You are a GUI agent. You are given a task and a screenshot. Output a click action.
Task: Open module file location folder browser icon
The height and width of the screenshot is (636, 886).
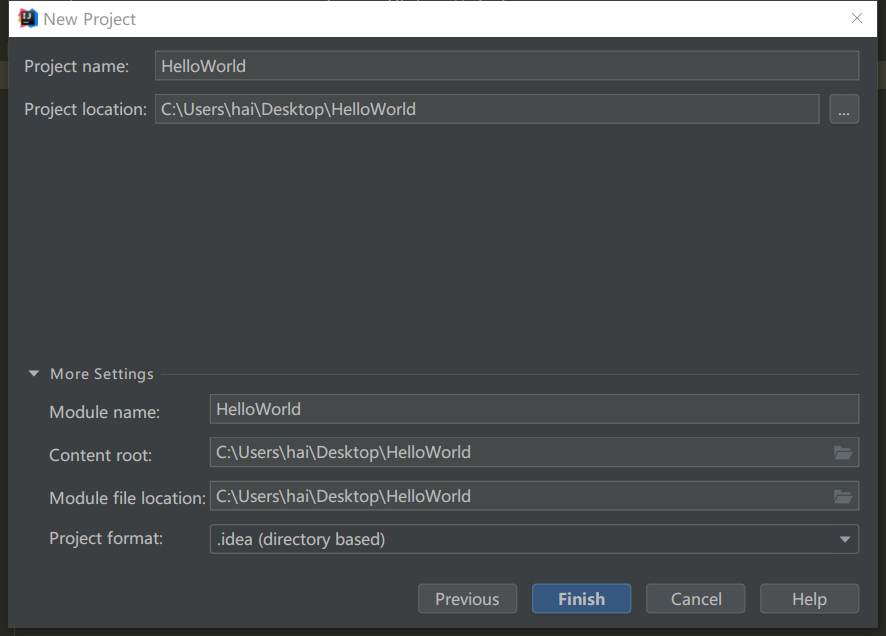tap(843, 497)
